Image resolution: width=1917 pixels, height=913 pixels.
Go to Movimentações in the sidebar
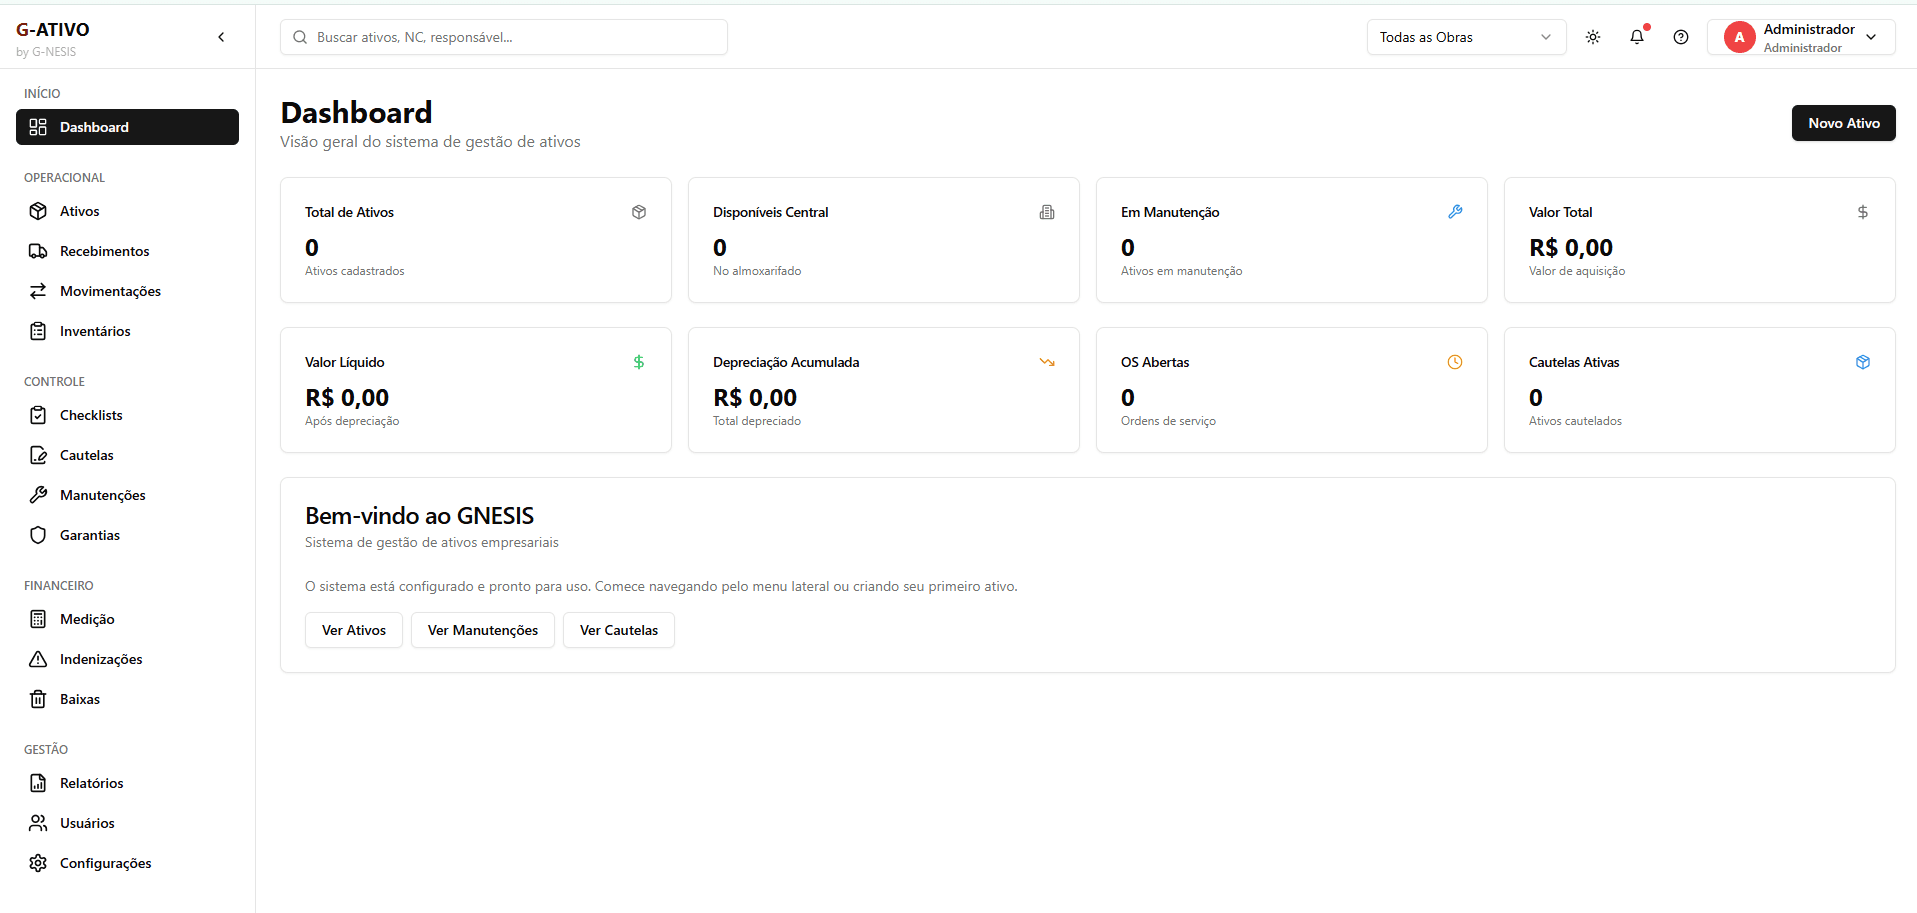[x=110, y=291]
